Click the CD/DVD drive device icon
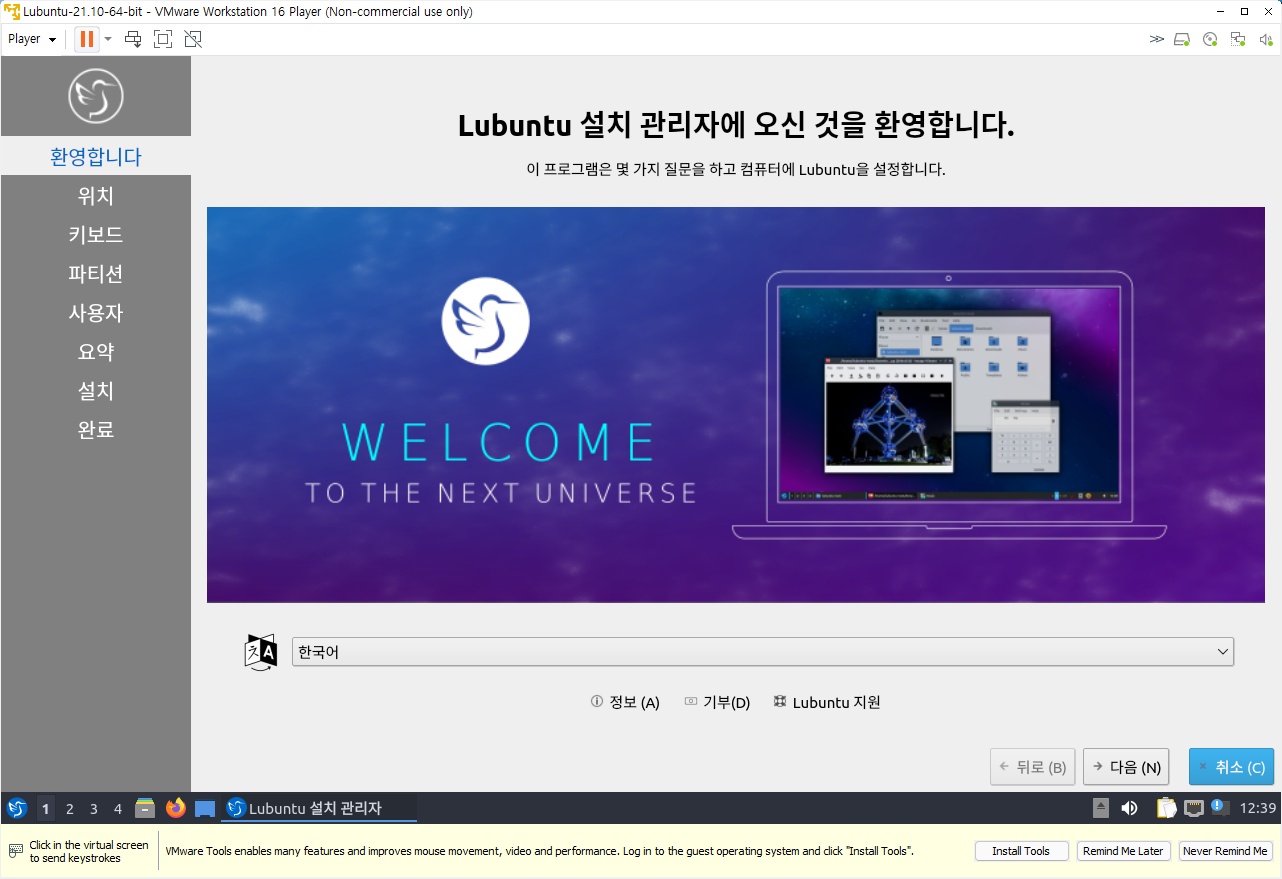 click(1210, 39)
